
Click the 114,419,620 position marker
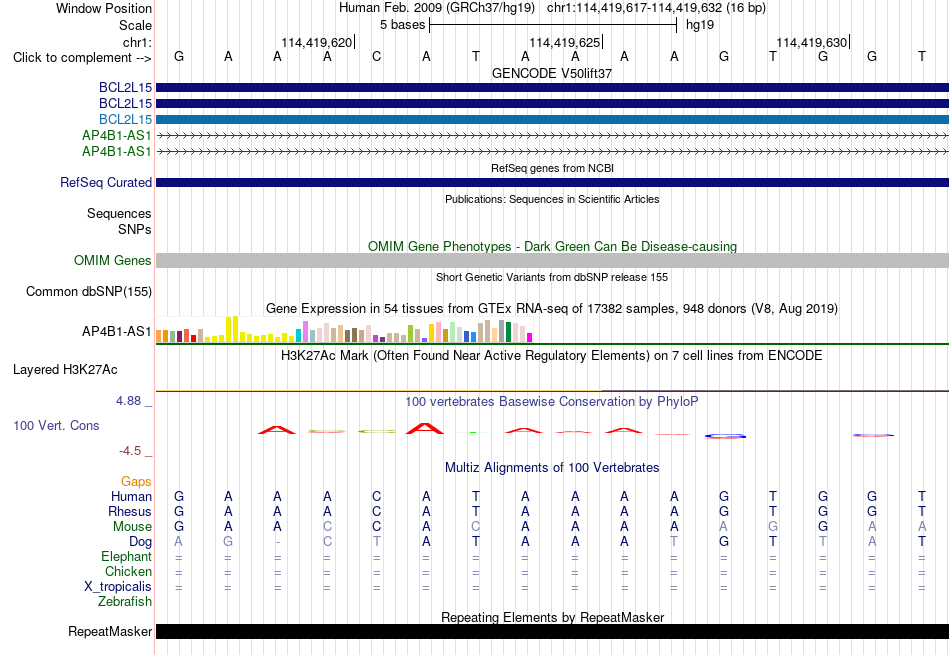coord(317,42)
